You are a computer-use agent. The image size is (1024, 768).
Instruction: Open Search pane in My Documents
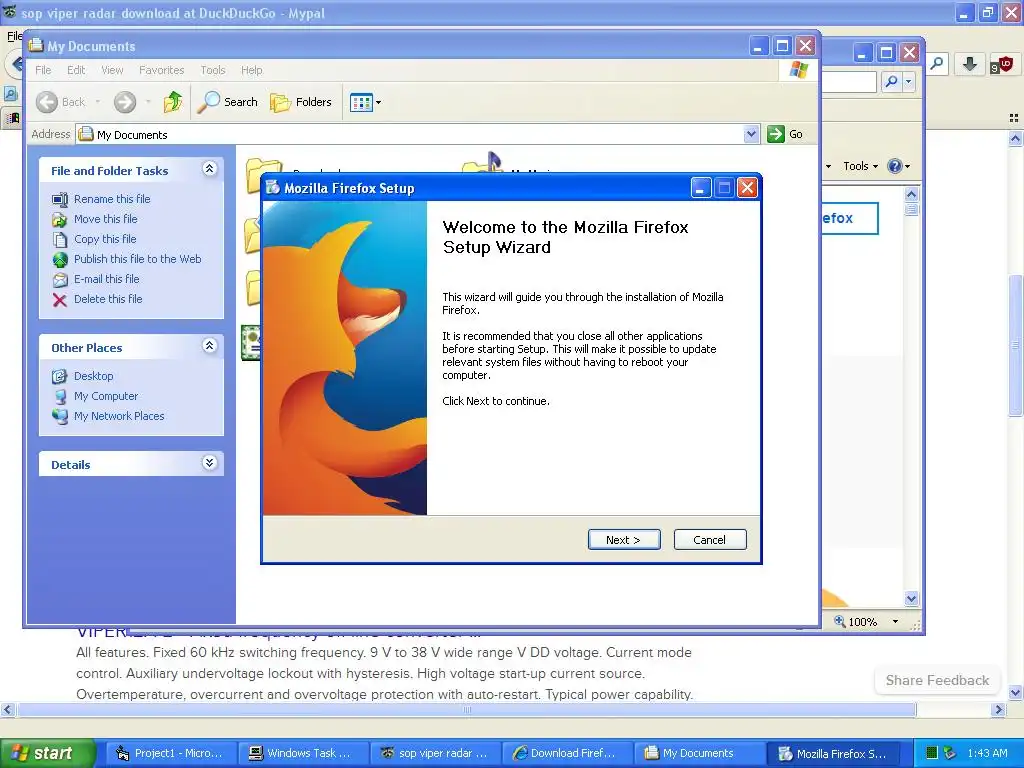click(227, 102)
